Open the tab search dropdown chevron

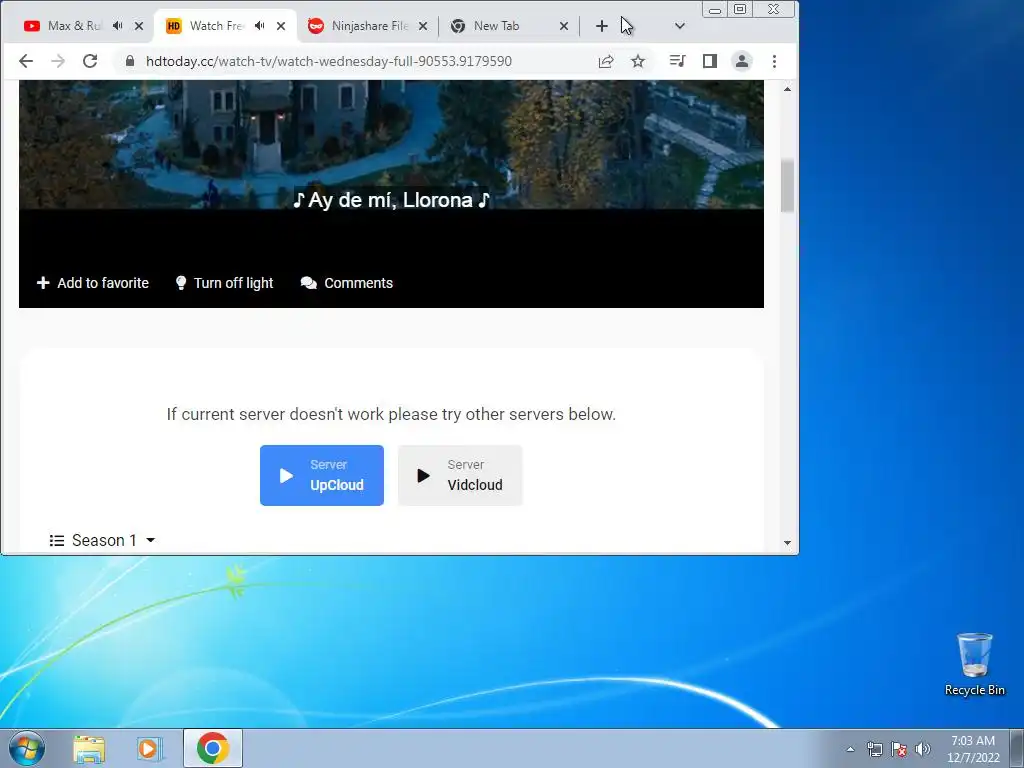(679, 26)
